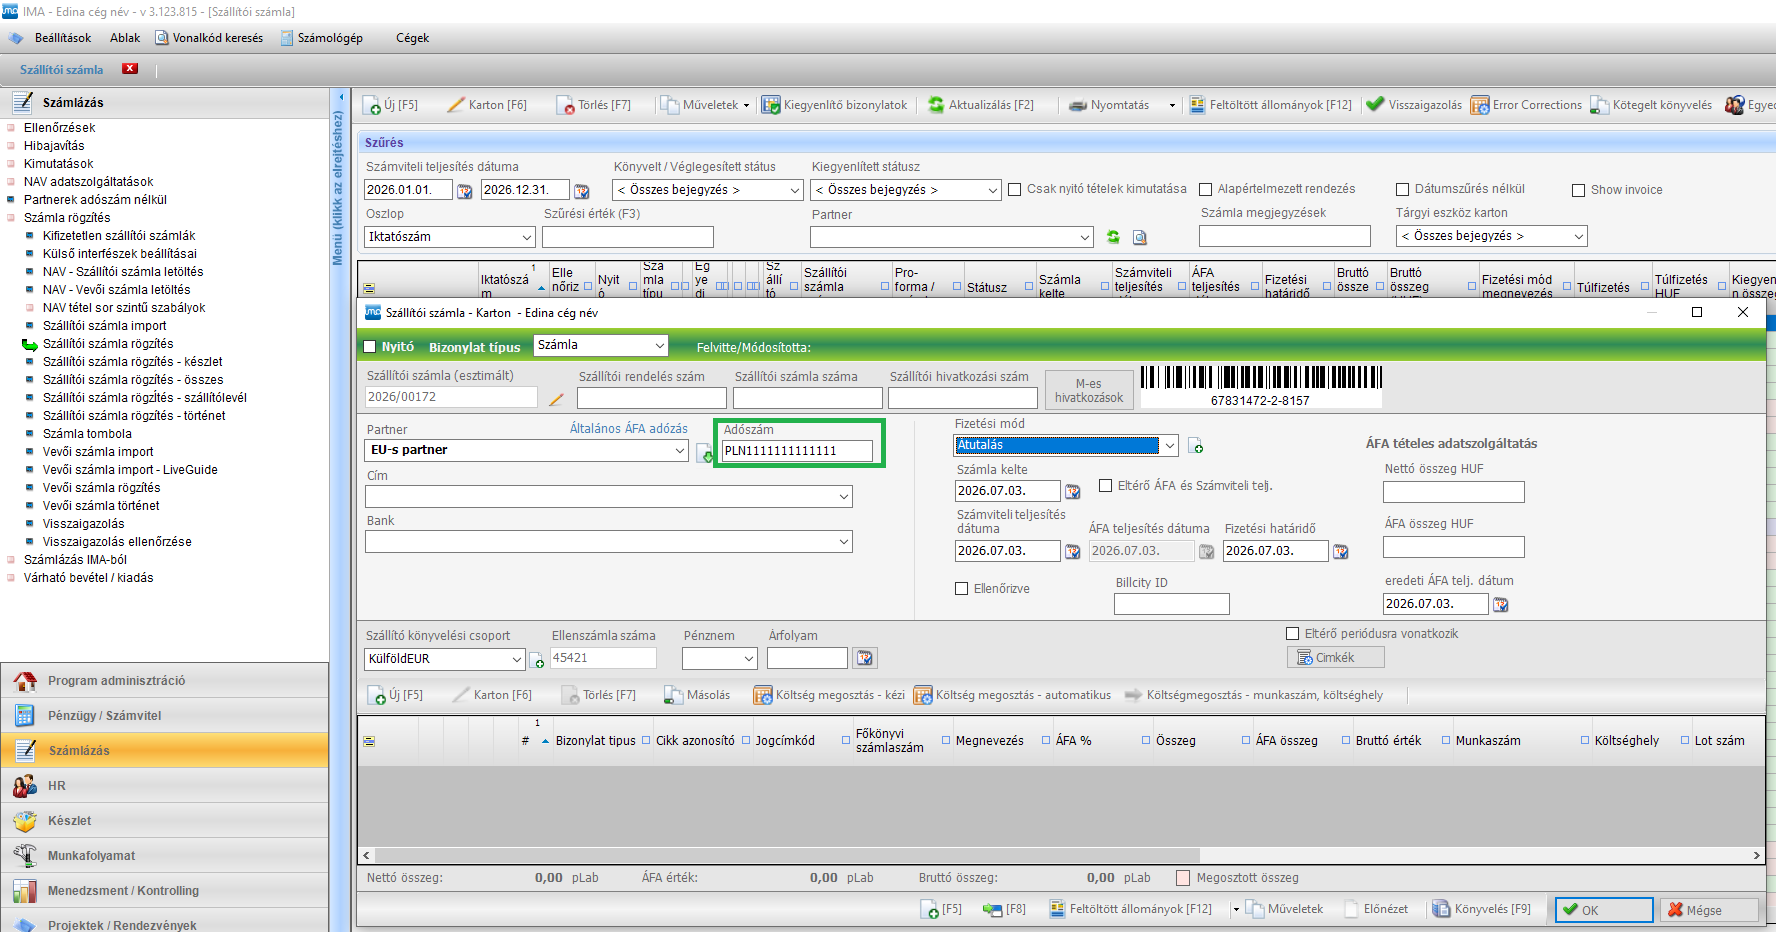
Task: Open calendar for eredeti ÁFA telj. dátum
Action: 1501,604
